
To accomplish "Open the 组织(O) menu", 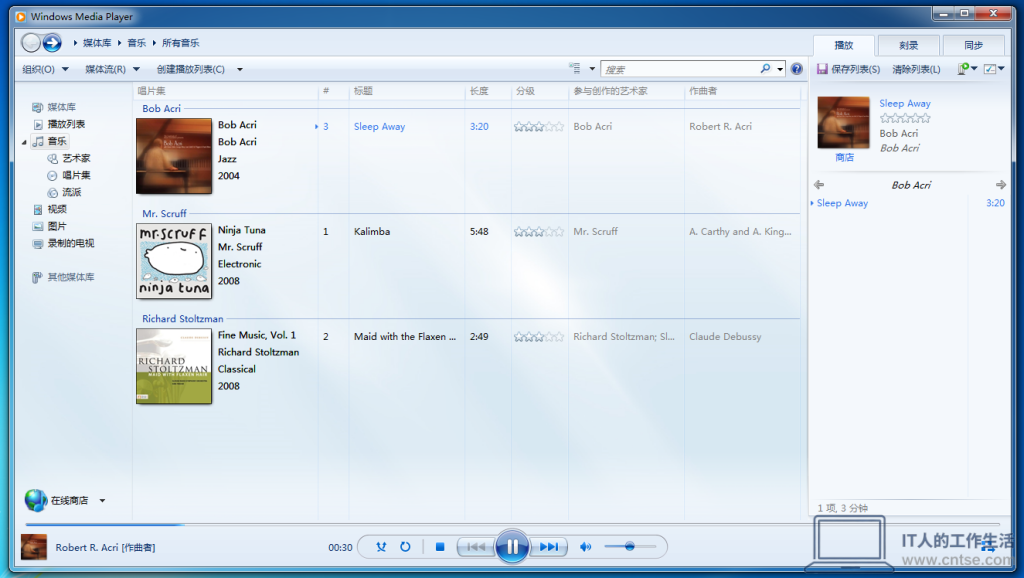I will pyautogui.click(x=45, y=69).
